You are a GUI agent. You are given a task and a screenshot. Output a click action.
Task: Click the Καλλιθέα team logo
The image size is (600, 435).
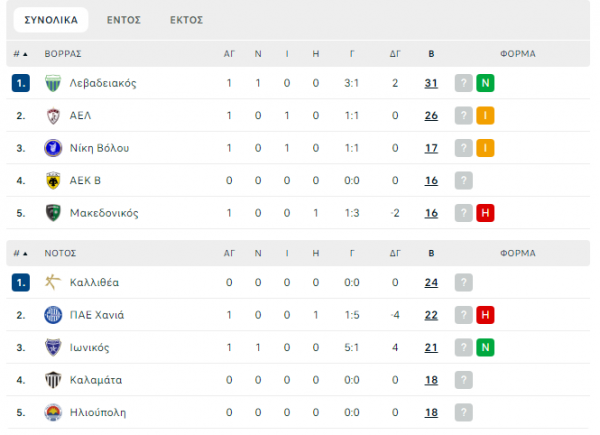click(53, 282)
